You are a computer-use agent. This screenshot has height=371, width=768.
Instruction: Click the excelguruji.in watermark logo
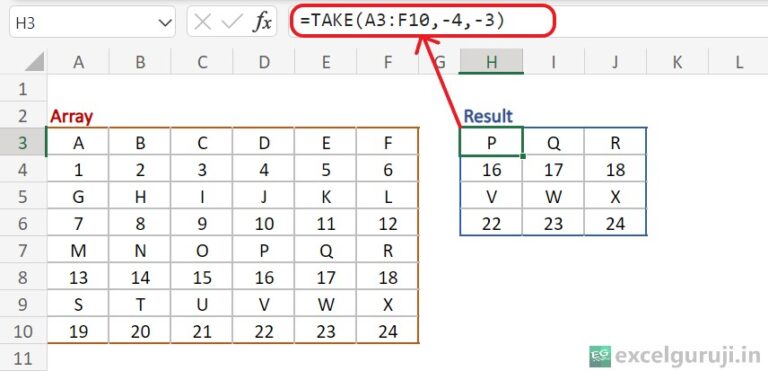coord(600,355)
